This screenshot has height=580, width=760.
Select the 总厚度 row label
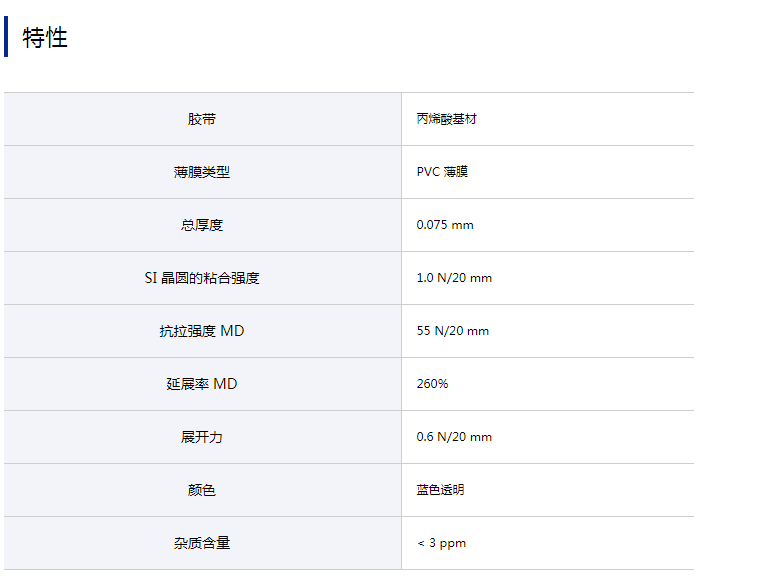[202, 225]
